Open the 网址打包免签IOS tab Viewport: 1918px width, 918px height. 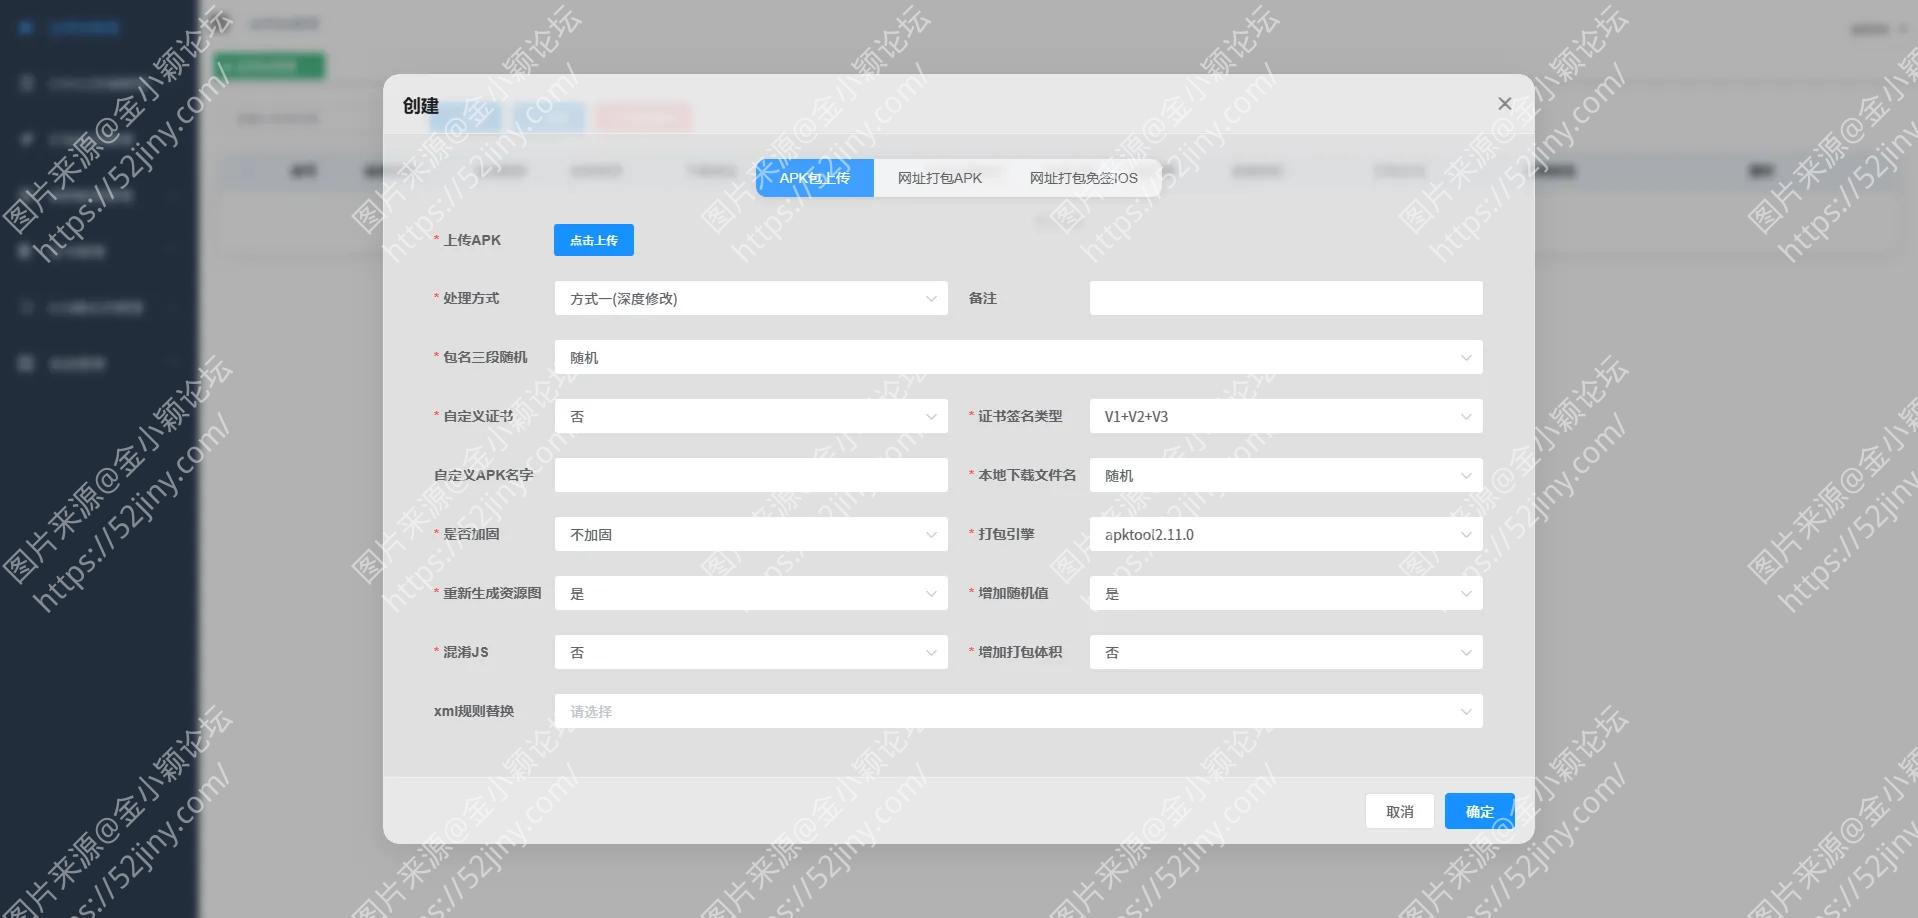pyautogui.click(x=1083, y=178)
